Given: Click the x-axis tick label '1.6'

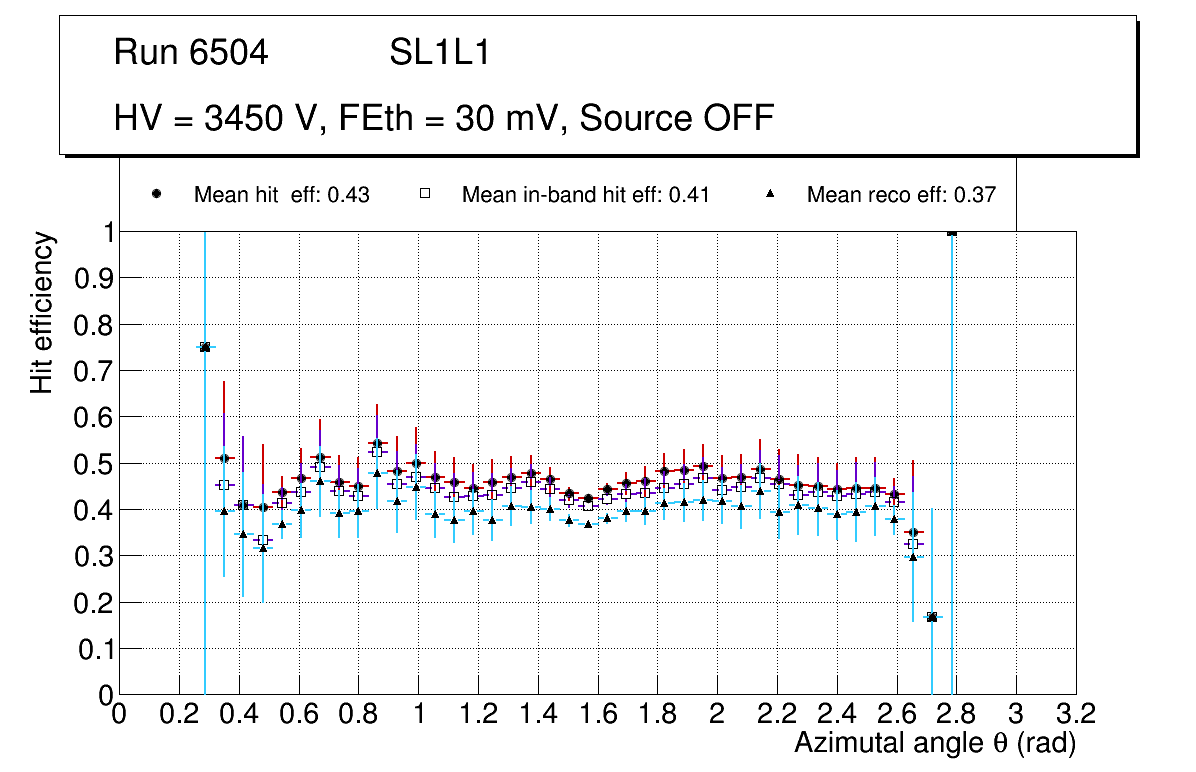Looking at the screenshot, I should (597, 714).
